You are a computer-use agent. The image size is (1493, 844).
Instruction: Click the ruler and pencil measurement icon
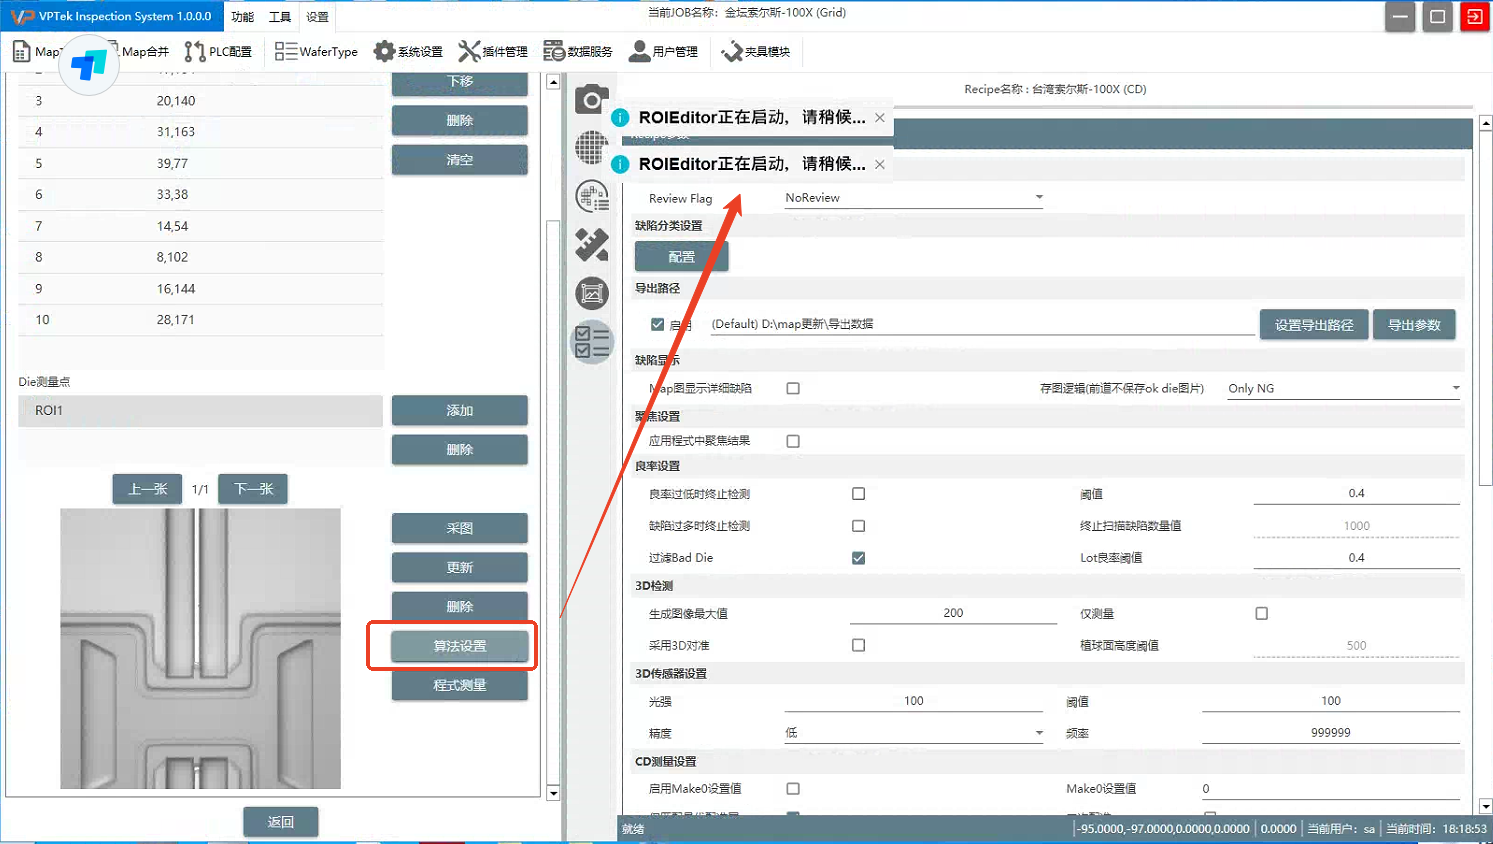591,244
